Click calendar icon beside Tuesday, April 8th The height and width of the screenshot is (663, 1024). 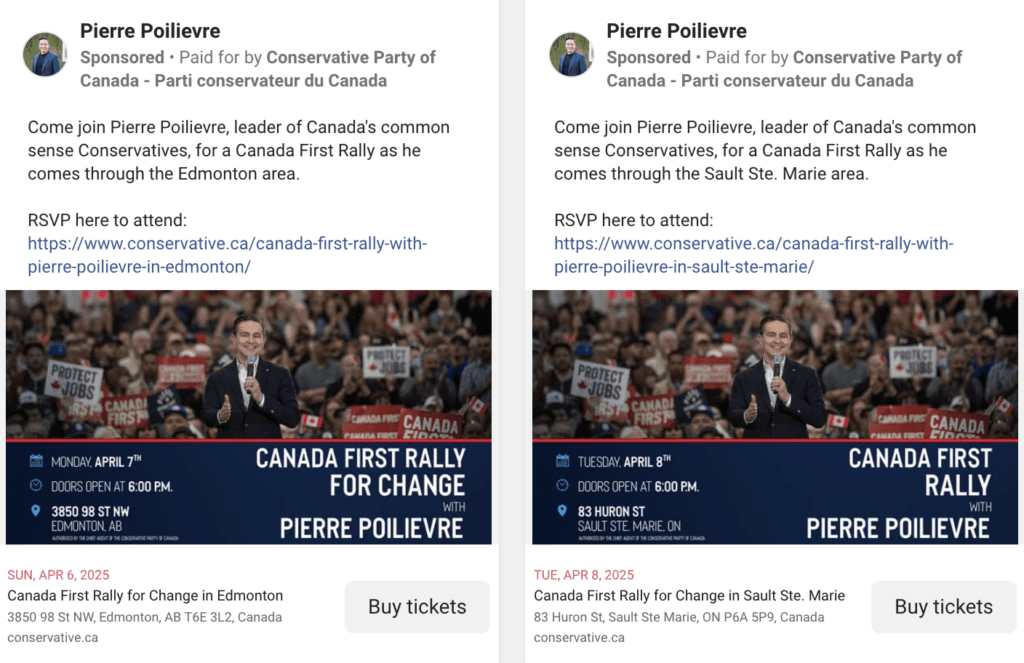pos(562,461)
